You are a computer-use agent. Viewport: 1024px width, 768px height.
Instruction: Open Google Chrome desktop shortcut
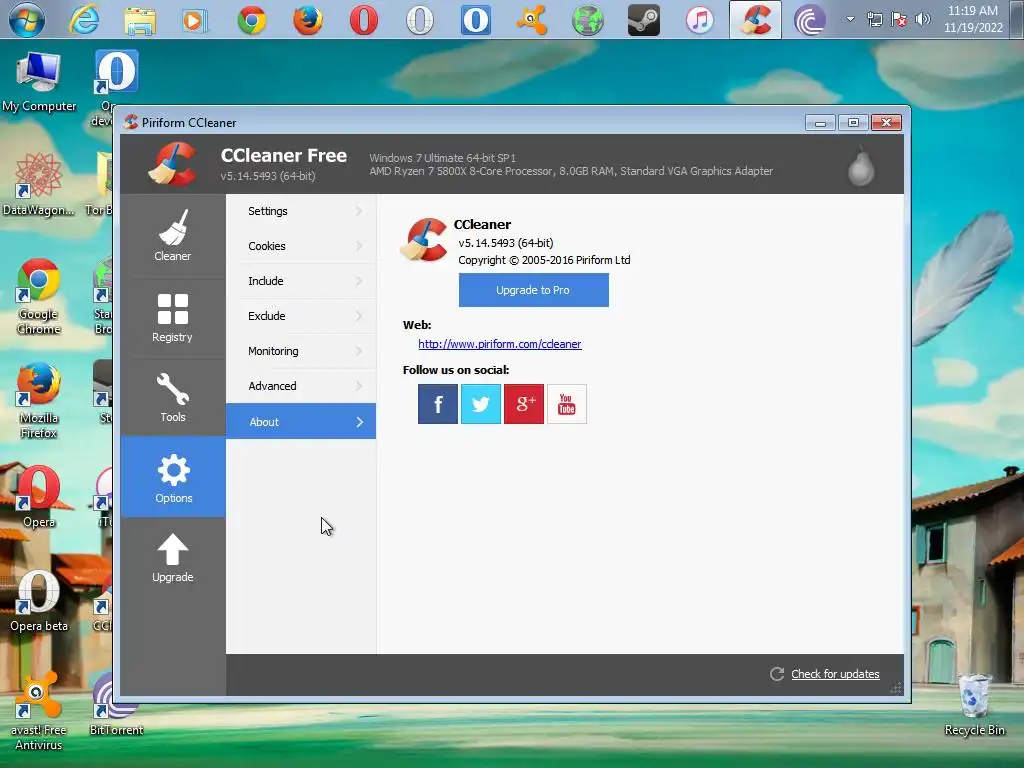39,297
